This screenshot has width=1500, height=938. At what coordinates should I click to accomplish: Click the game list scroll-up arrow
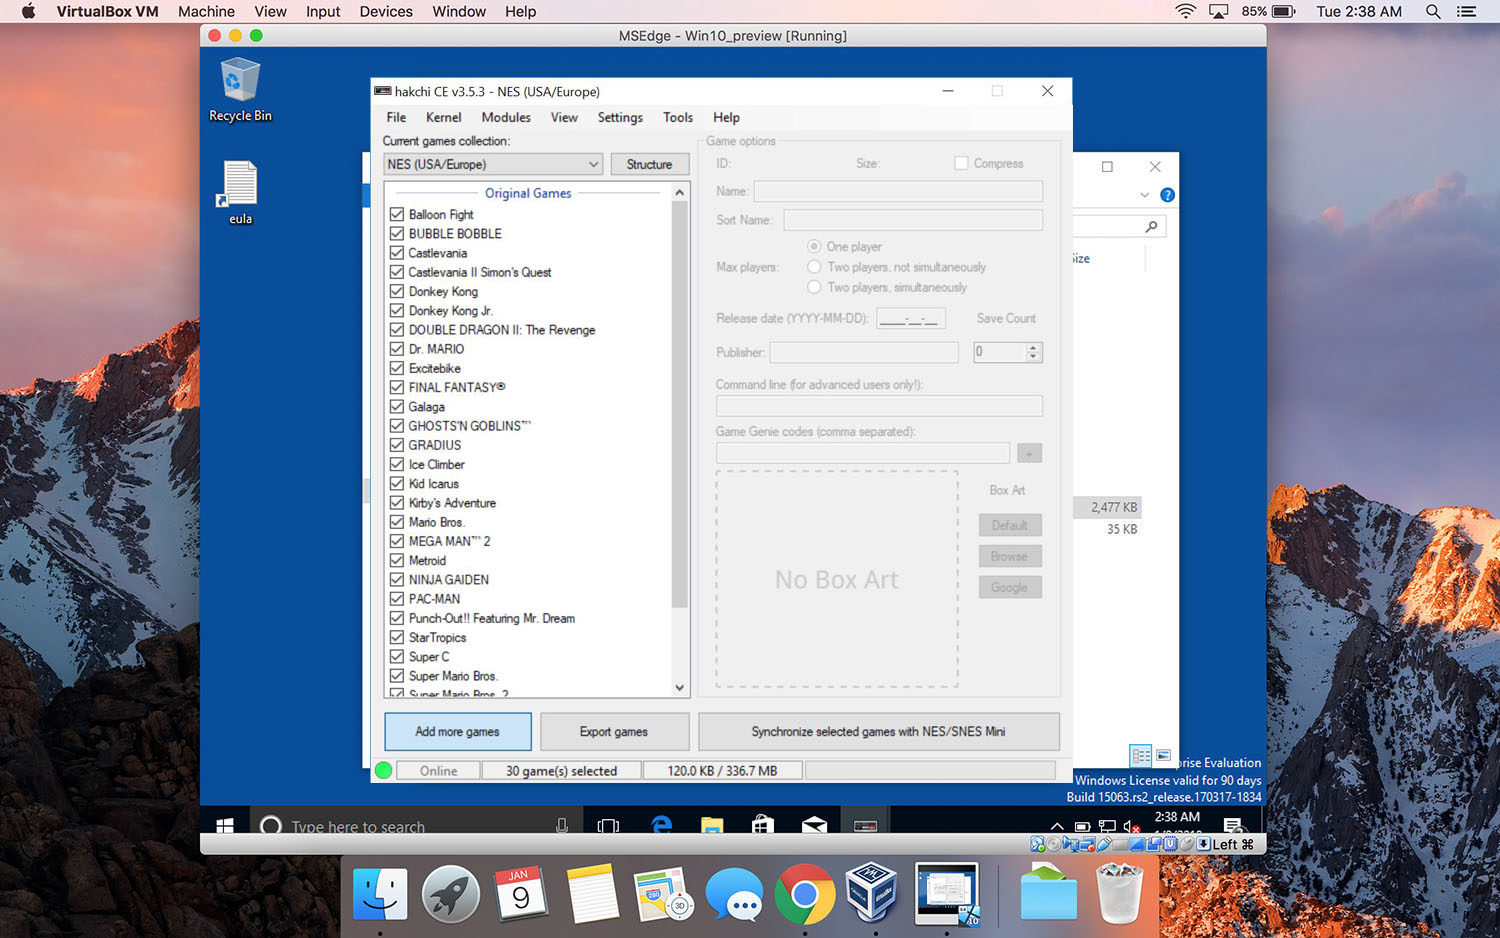pyautogui.click(x=680, y=192)
